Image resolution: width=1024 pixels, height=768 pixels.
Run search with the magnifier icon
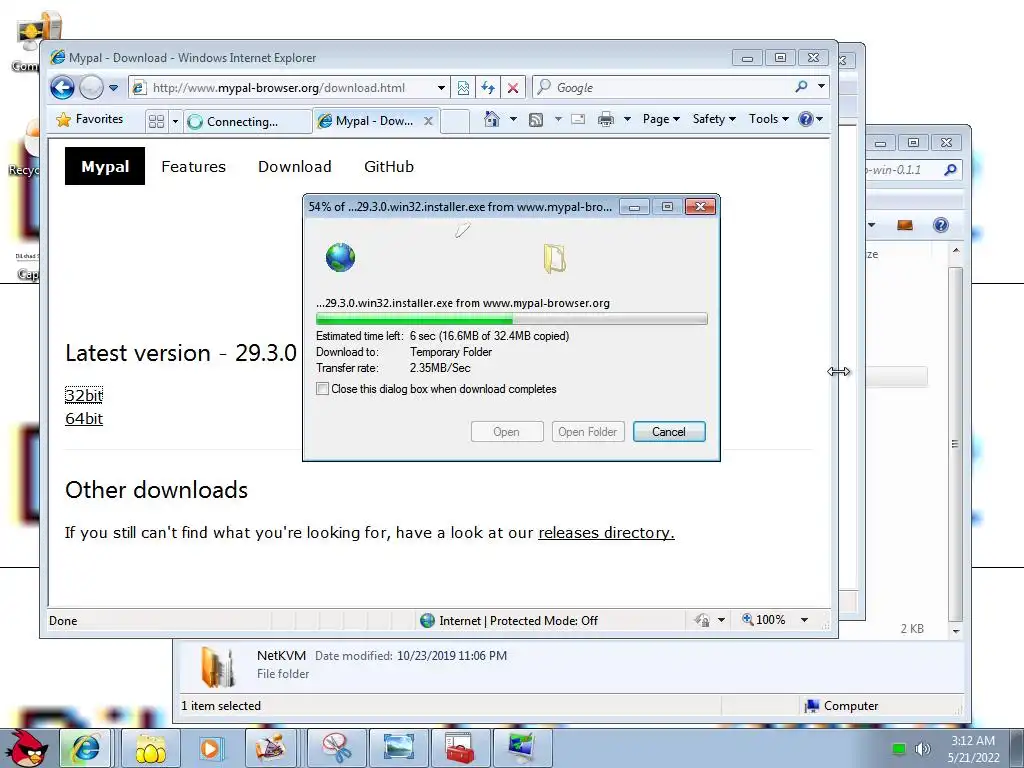(801, 87)
